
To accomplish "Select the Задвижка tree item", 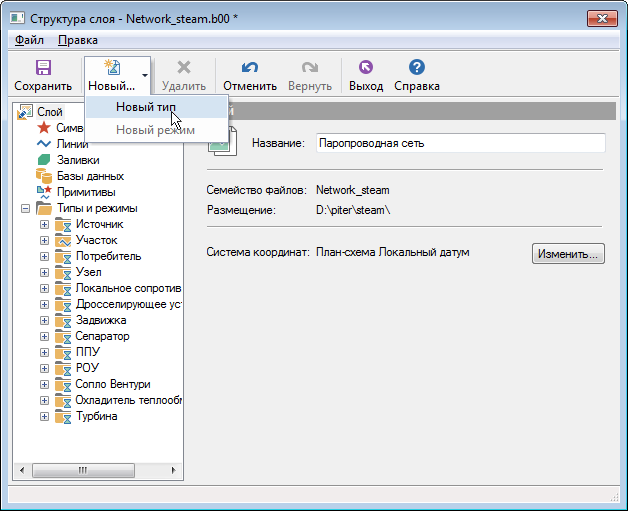I will click(100, 320).
